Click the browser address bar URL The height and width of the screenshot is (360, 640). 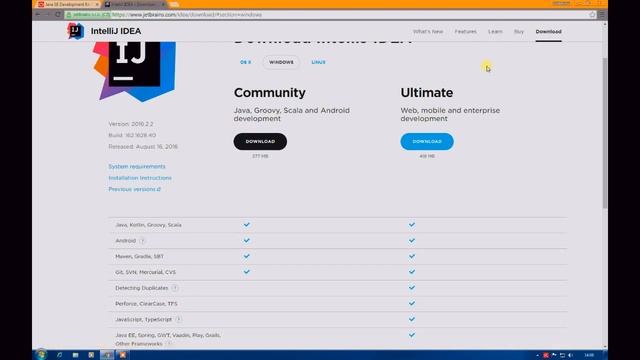tap(187, 15)
